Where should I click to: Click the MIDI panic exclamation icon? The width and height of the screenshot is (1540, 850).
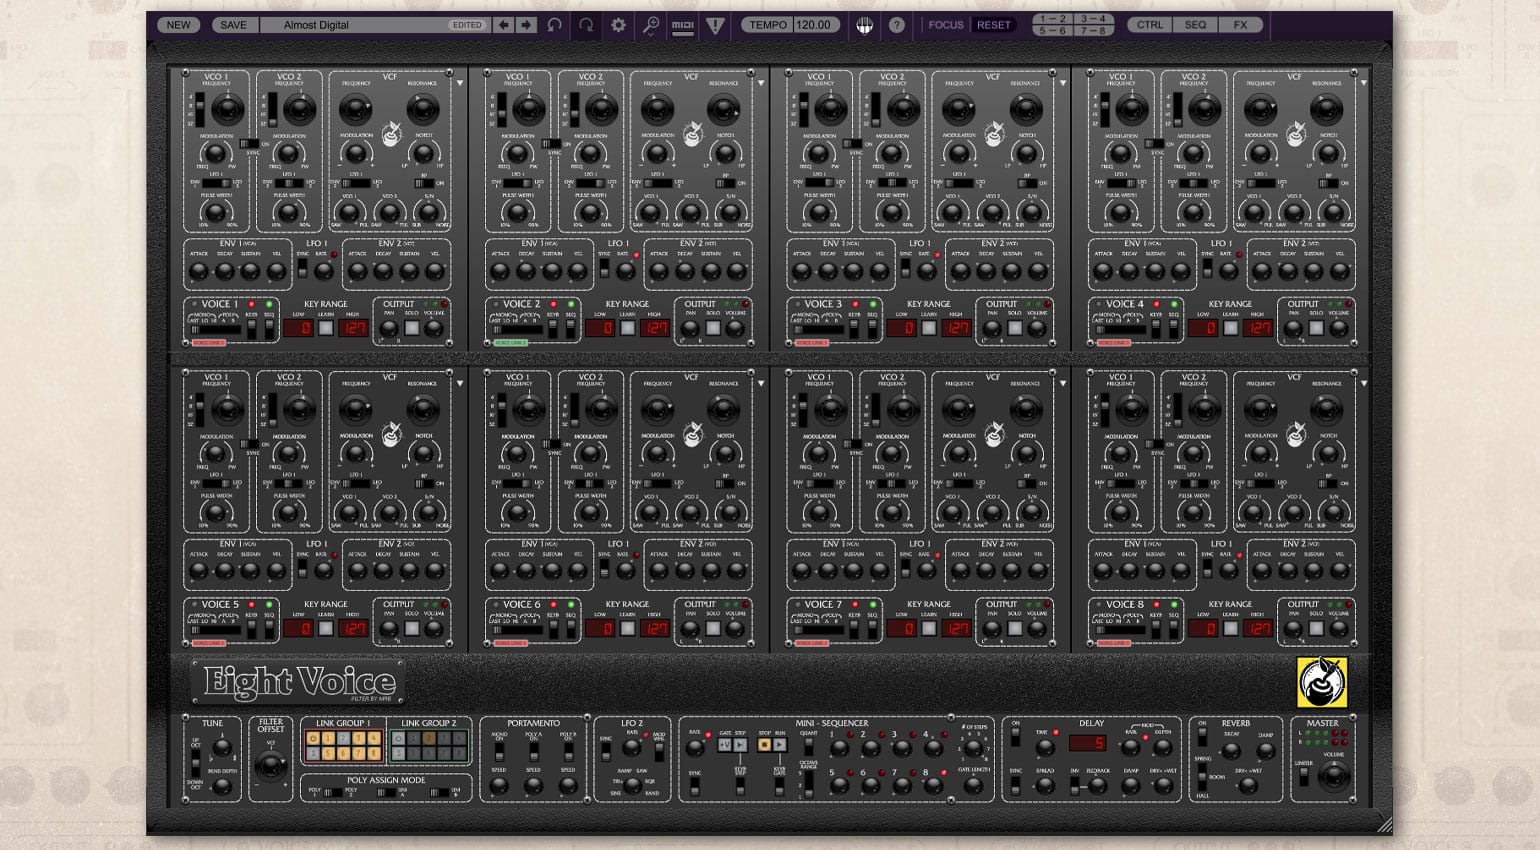click(714, 25)
